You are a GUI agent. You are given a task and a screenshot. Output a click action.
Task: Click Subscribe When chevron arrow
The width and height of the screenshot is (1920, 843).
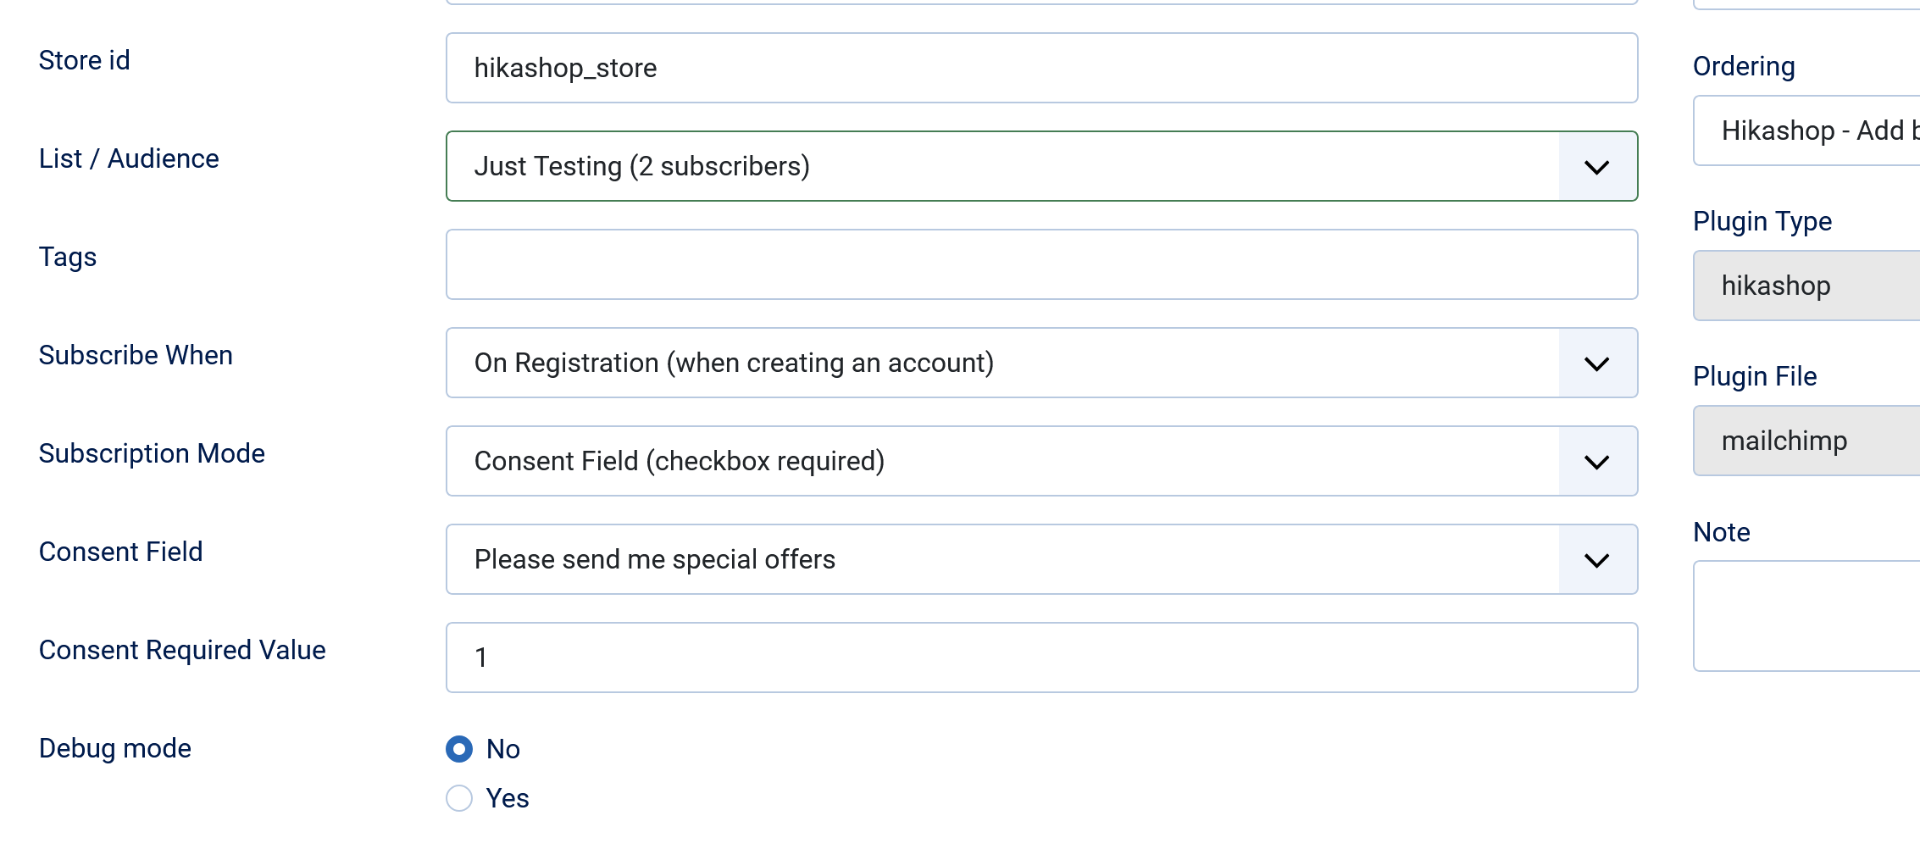(1597, 364)
